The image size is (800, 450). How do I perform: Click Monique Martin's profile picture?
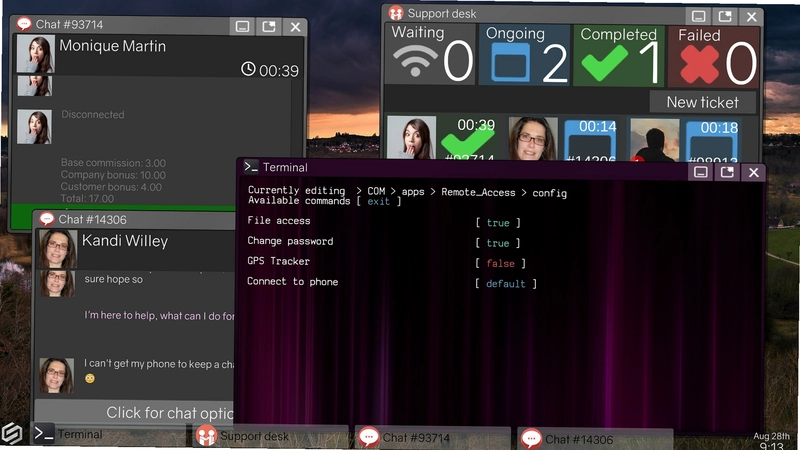[x=35, y=54]
